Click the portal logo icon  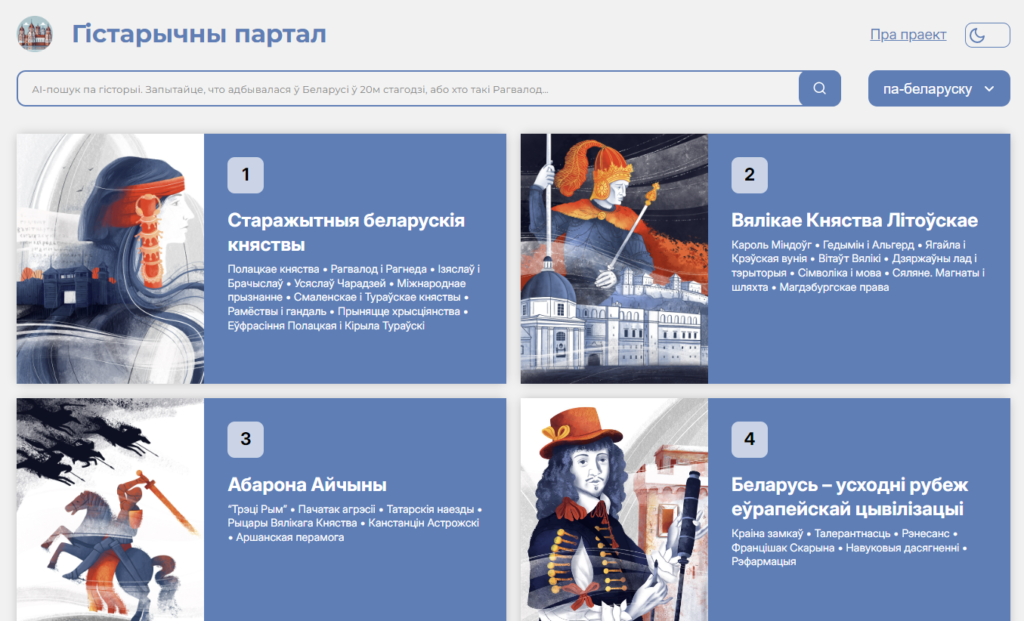pos(35,34)
